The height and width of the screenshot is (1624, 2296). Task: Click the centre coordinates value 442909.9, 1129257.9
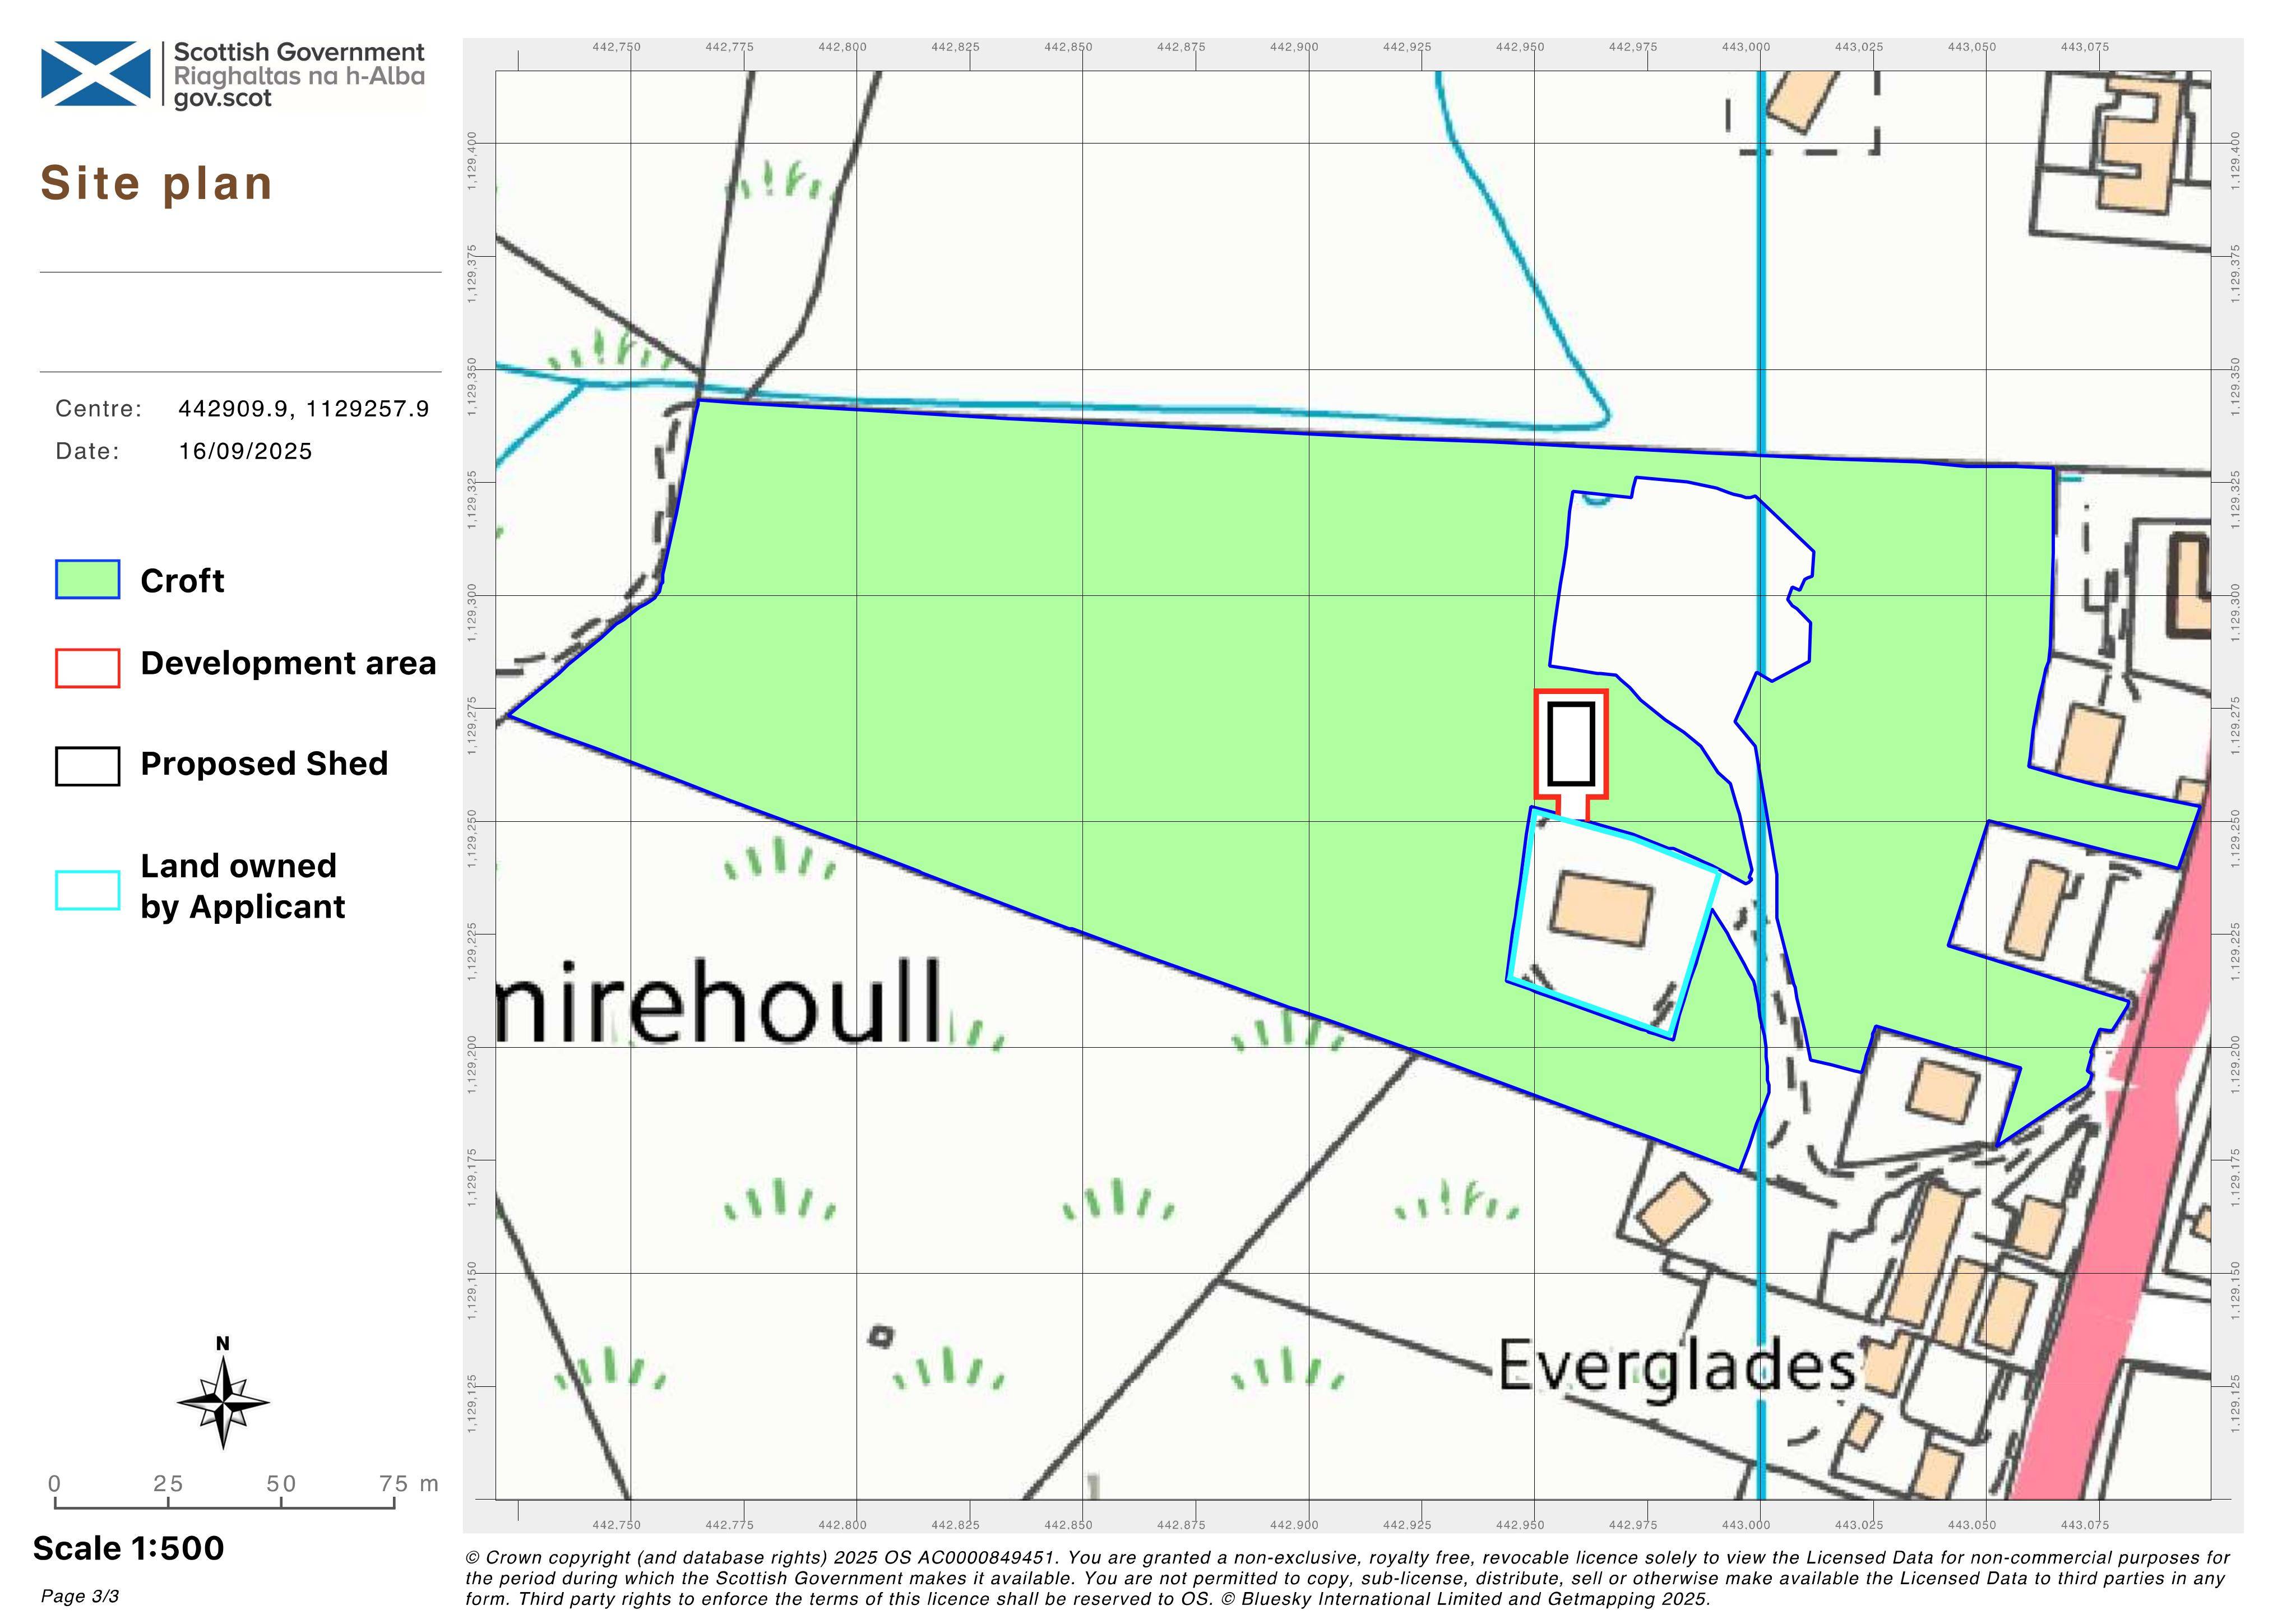click(x=304, y=409)
